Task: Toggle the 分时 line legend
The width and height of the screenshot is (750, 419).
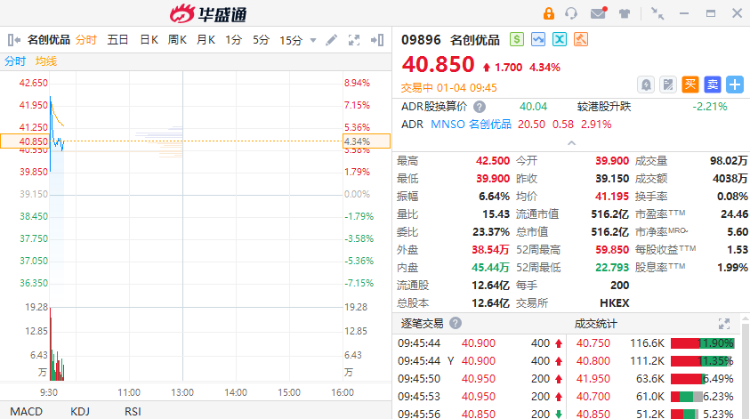Action: pos(15,61)
